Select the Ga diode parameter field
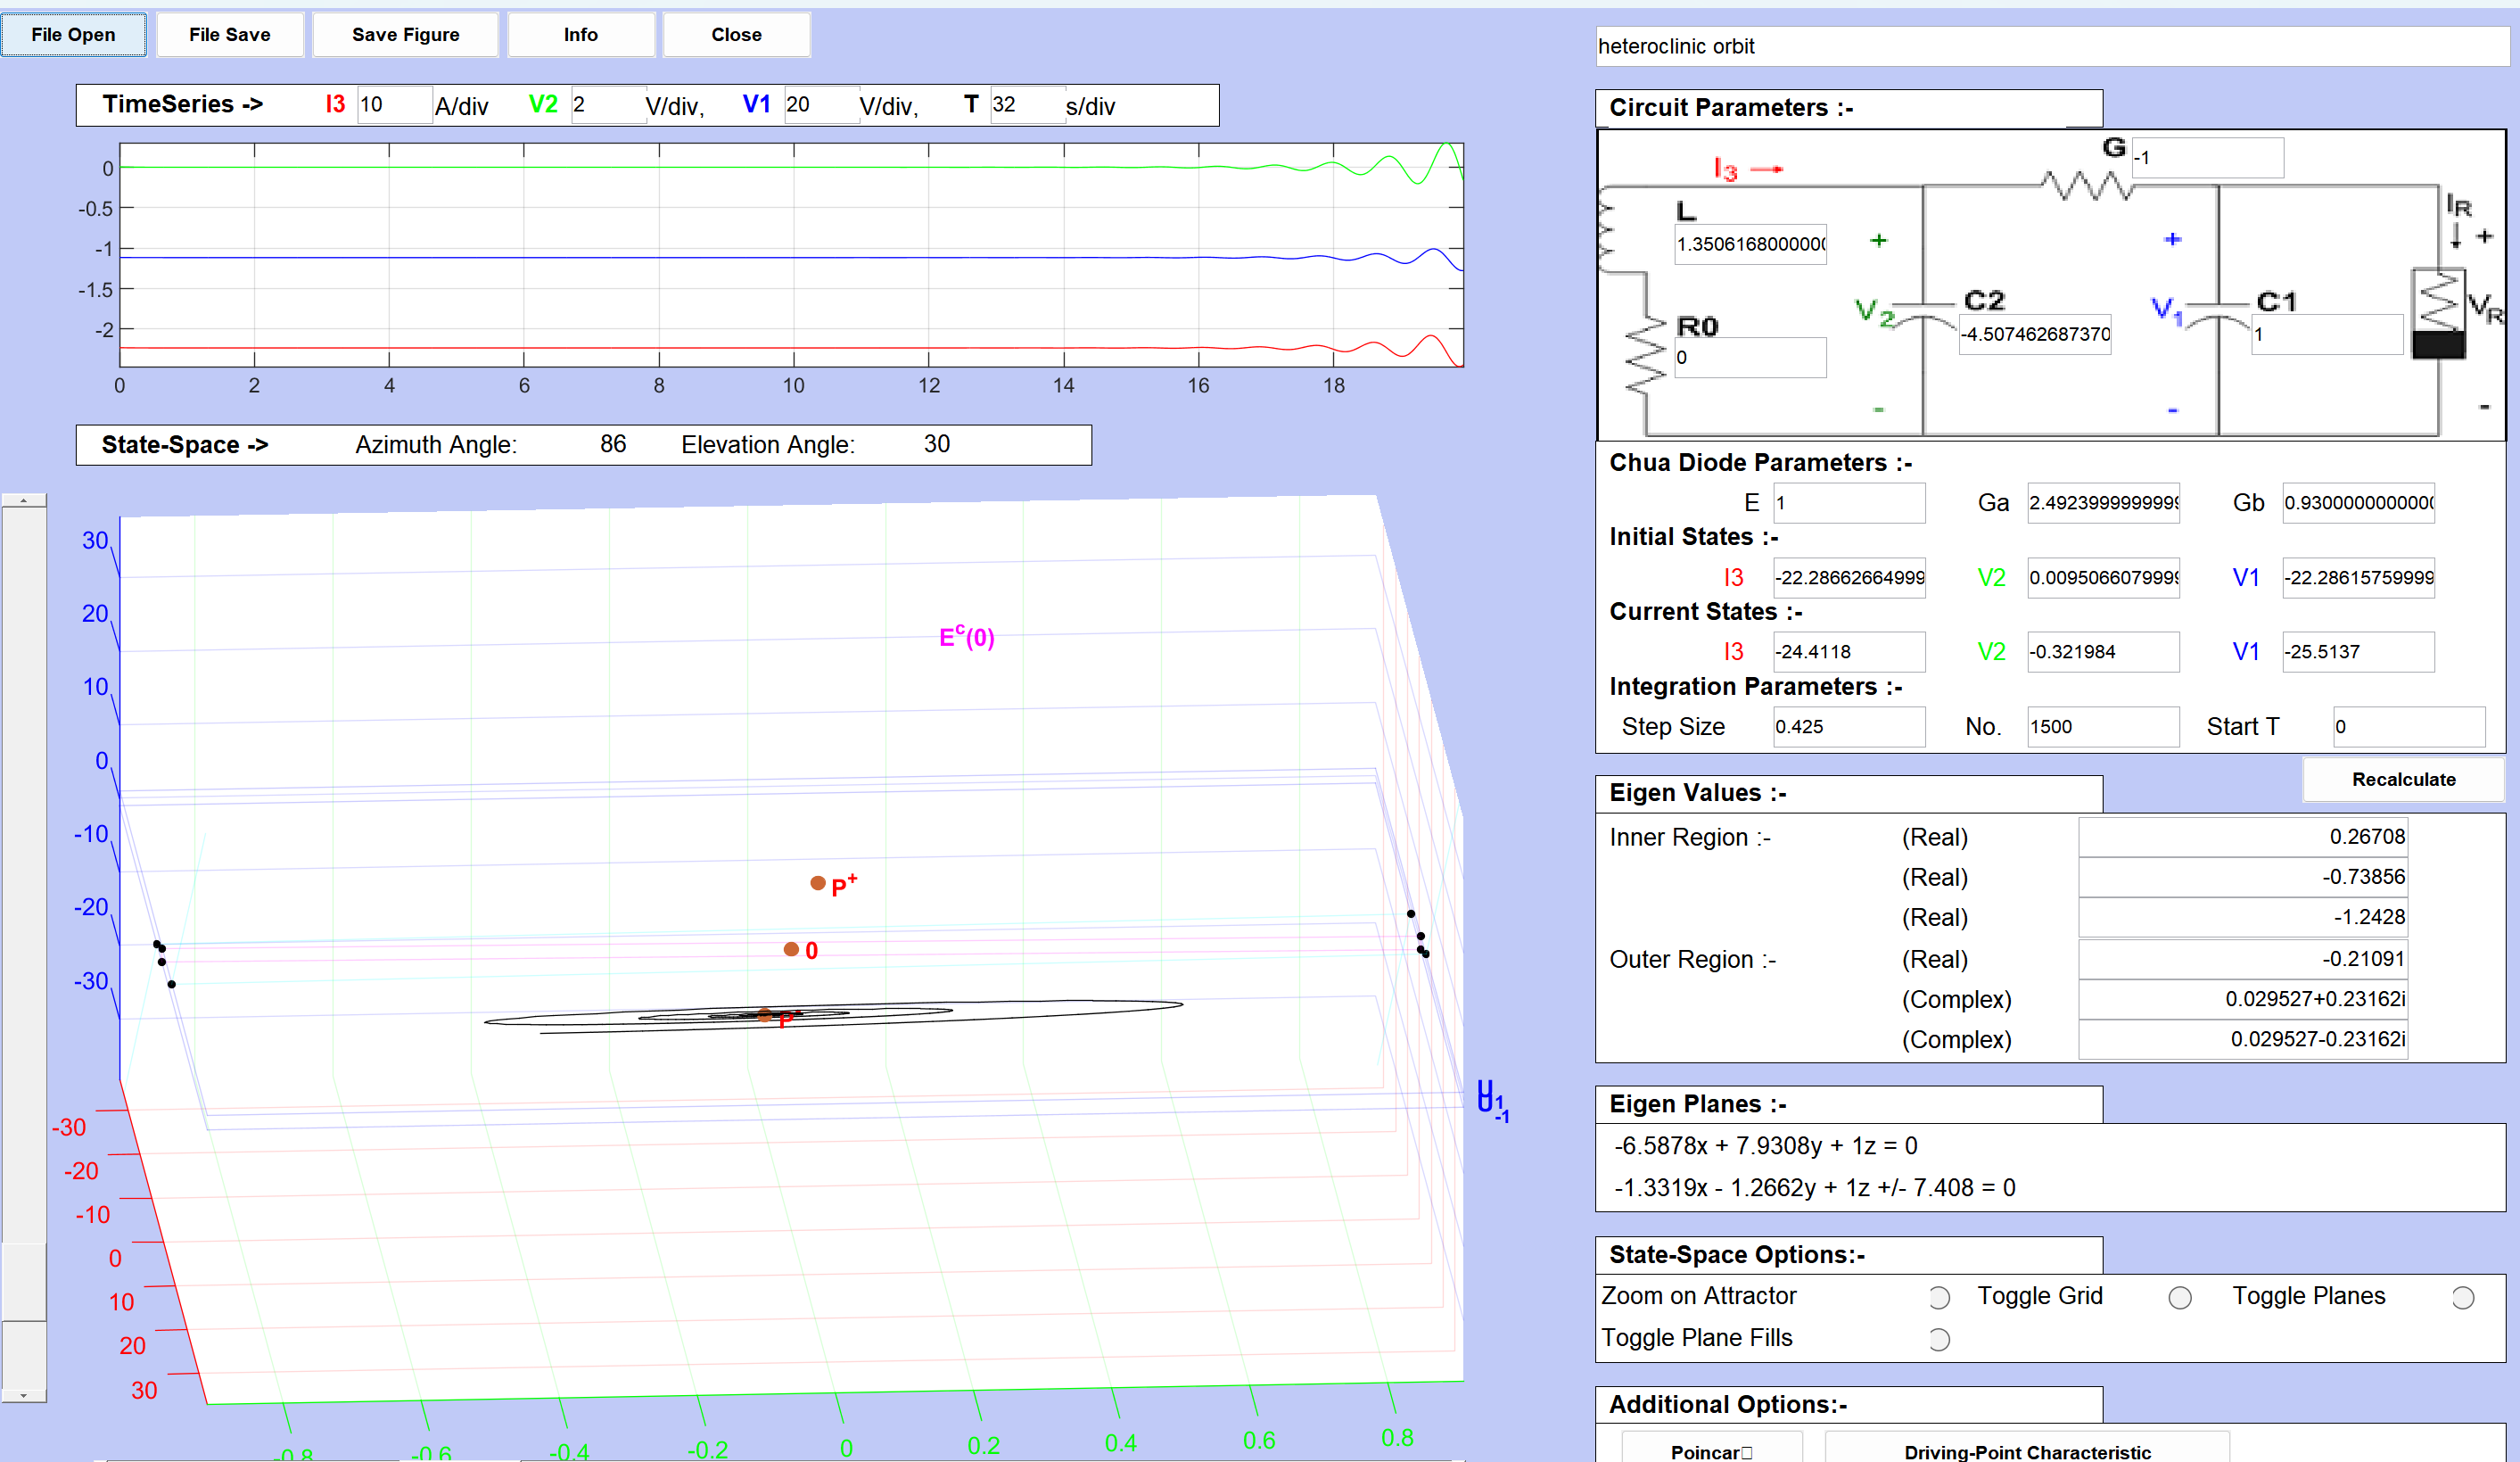This screenshot has width=2520, height=1462. click(2102, 503)
